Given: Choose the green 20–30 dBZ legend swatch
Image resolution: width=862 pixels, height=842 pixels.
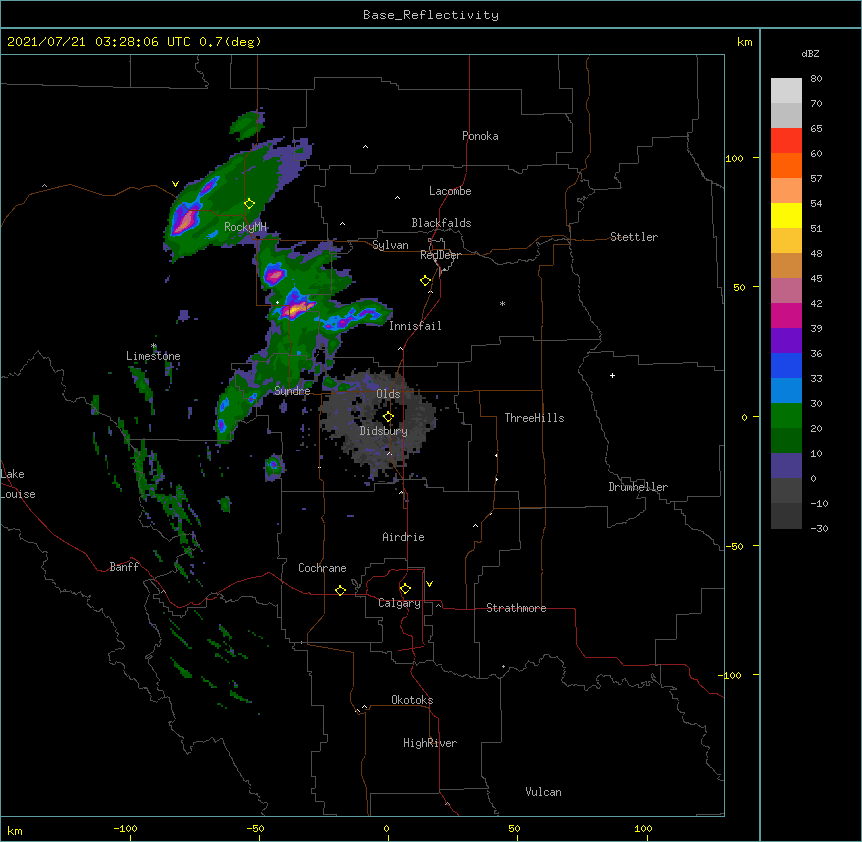Looking at the screenshot, I should pyautogui.click(x=786, y=416).
